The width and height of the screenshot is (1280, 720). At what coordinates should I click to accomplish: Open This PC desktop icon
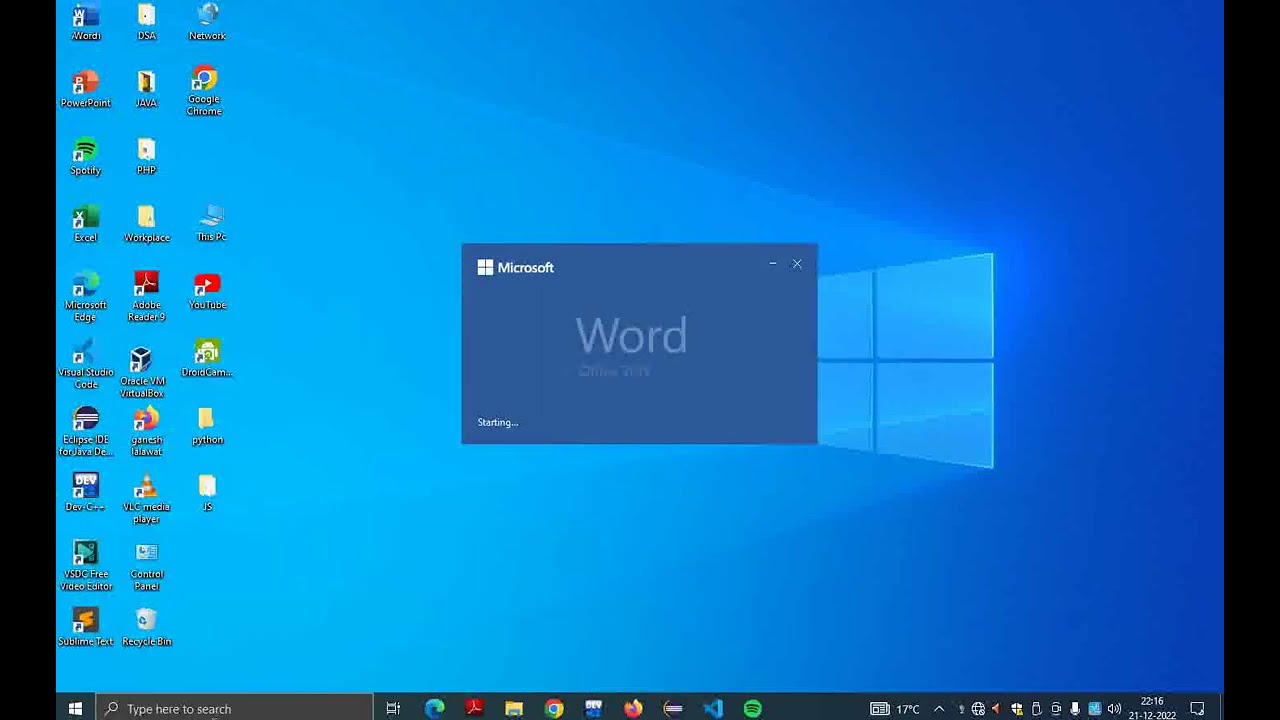(x=211, y=223)
